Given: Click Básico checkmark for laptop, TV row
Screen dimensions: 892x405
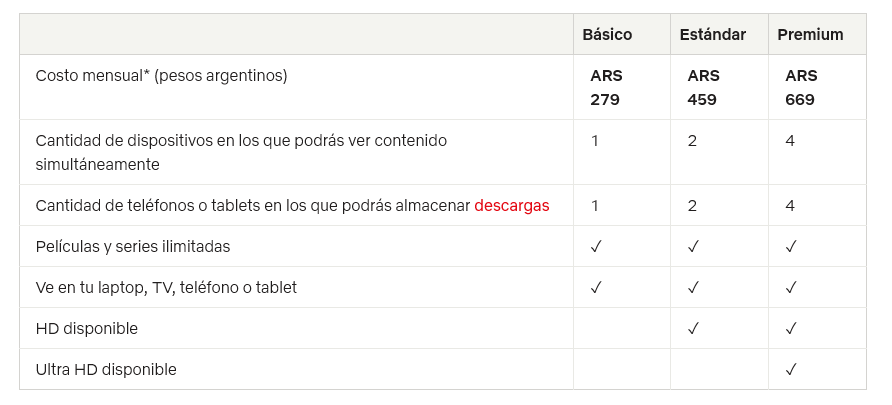Looking at the screenshot, I should (x=596, y=287).
